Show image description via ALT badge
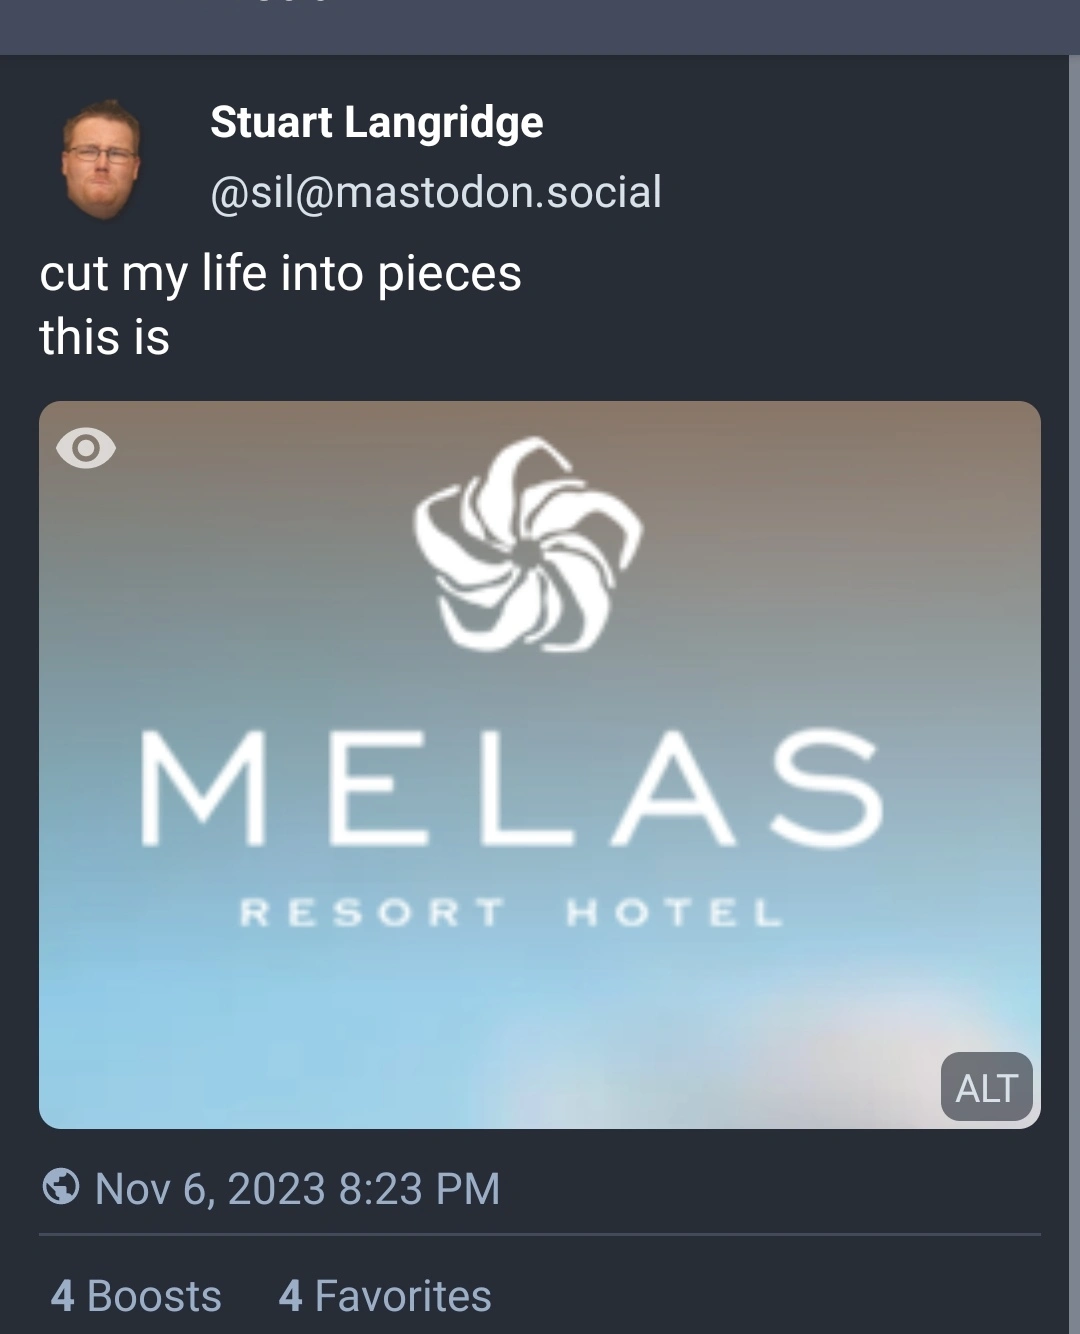 (x=986, y=1087)
